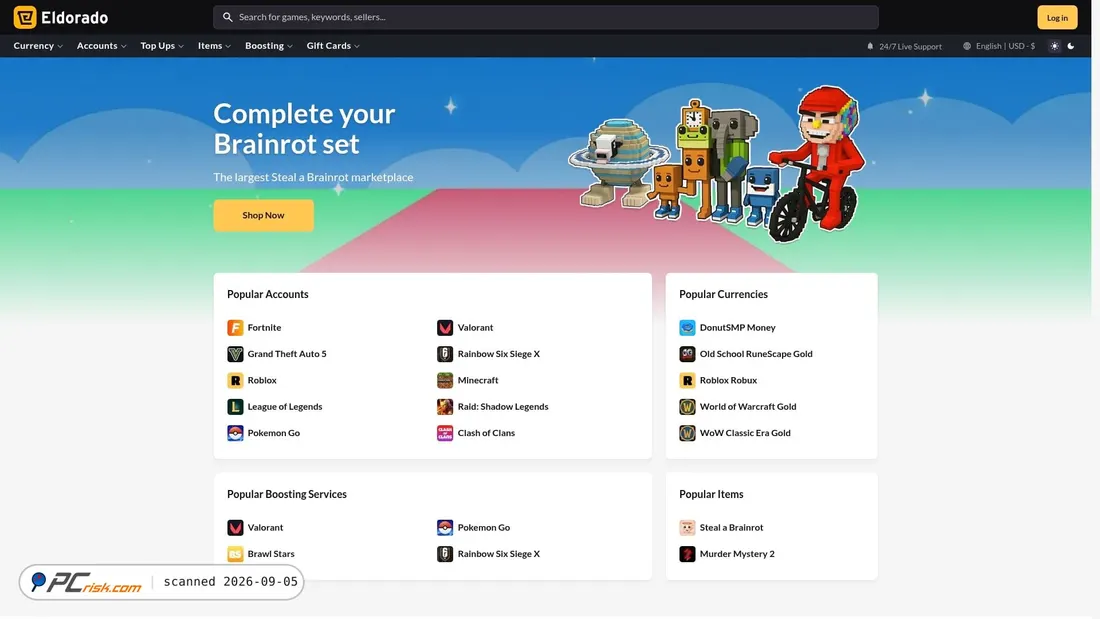The height and width of the screenshot is (619, 1100).
Task: Click the Log in button
Action: tap(1057, 18)
